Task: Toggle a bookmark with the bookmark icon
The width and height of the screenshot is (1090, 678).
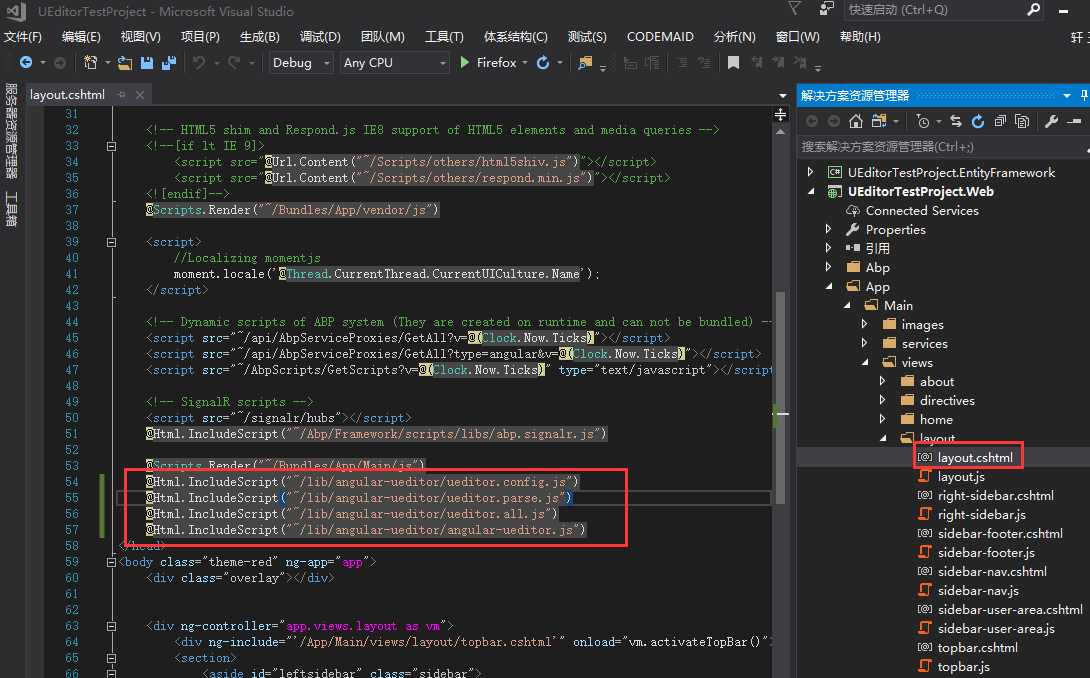Action: tap(733, 63)
